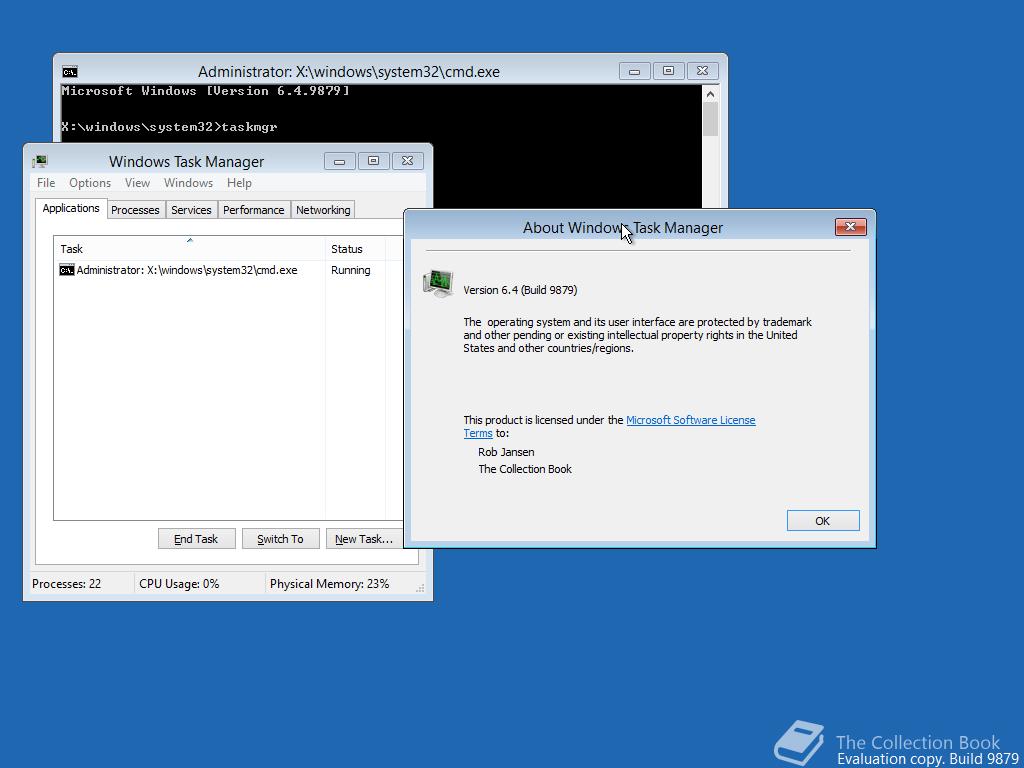Open the Windows menu in Task Manager
The height and width of the screenshot is (768, 1024).
click(188, 183)
